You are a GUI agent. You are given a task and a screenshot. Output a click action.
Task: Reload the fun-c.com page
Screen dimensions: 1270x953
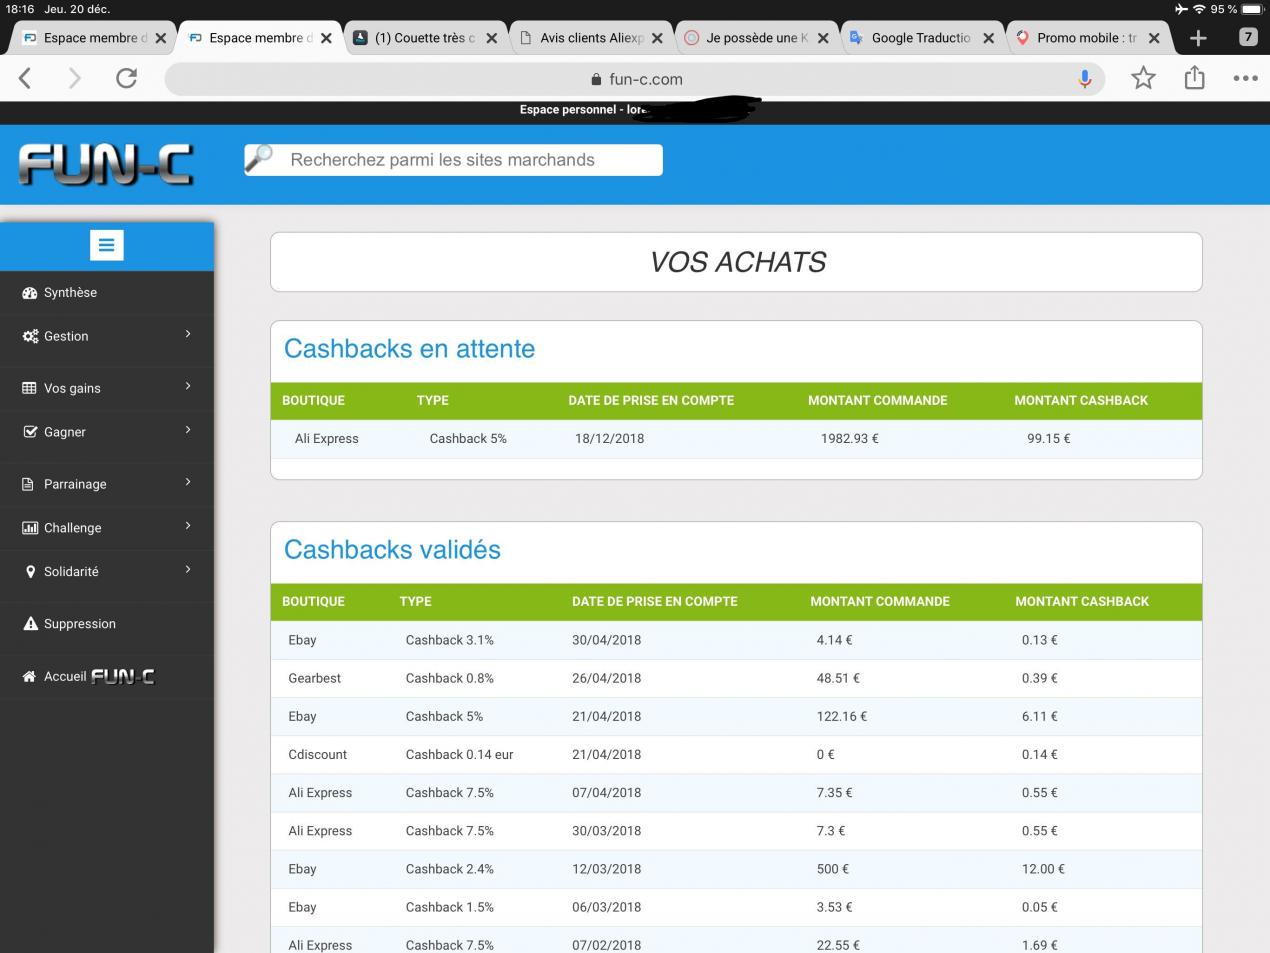click(x=126, y=78)
